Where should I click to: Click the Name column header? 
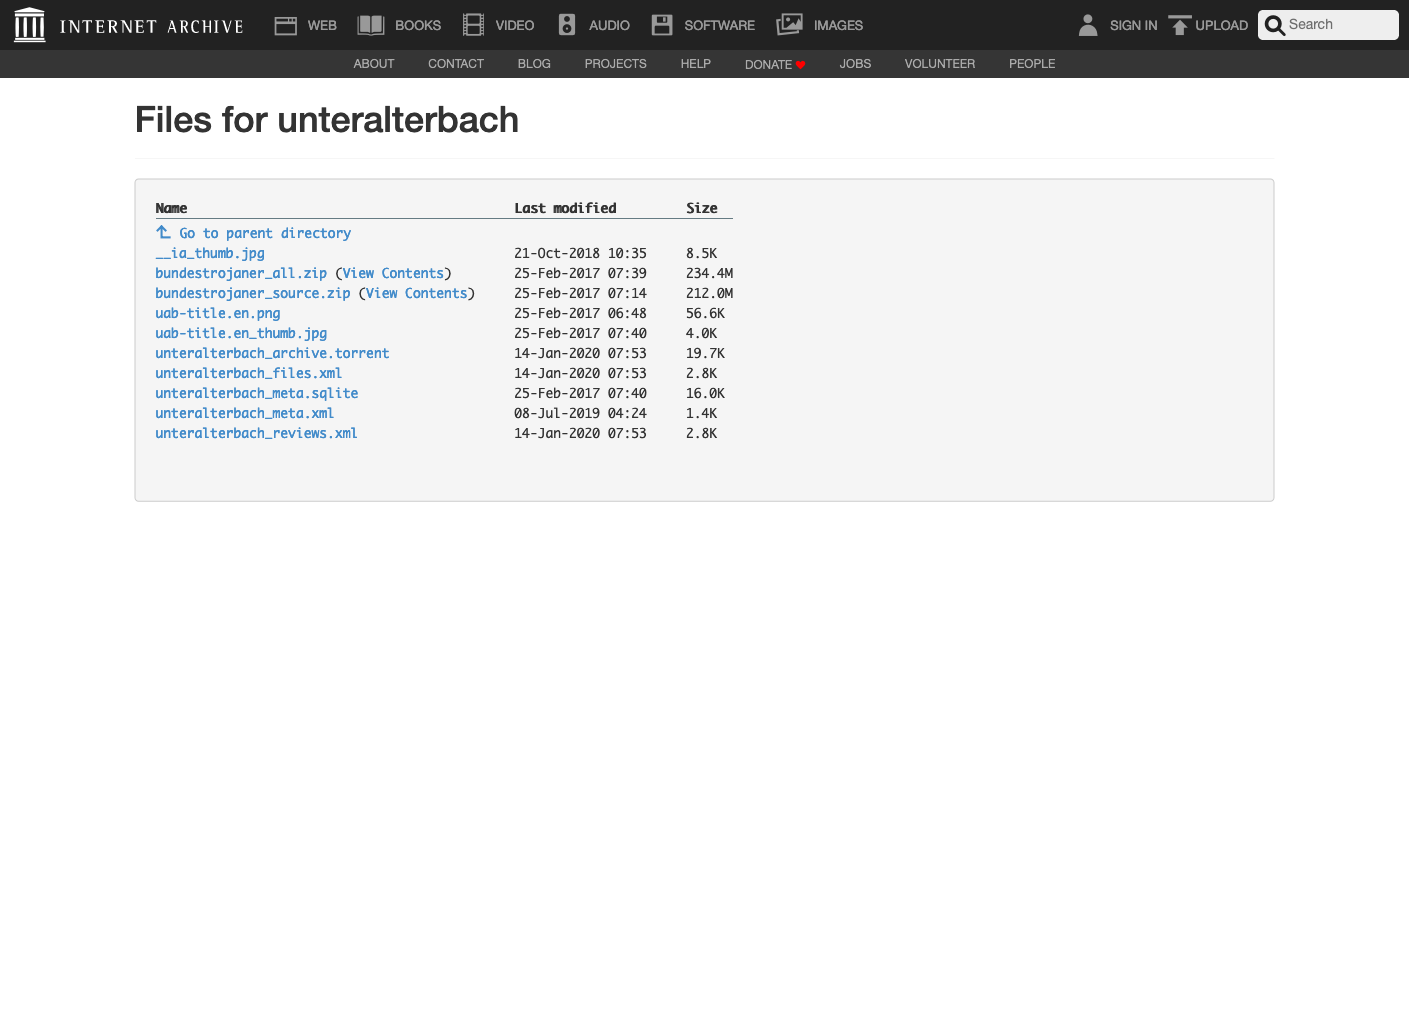pos(171,208)
